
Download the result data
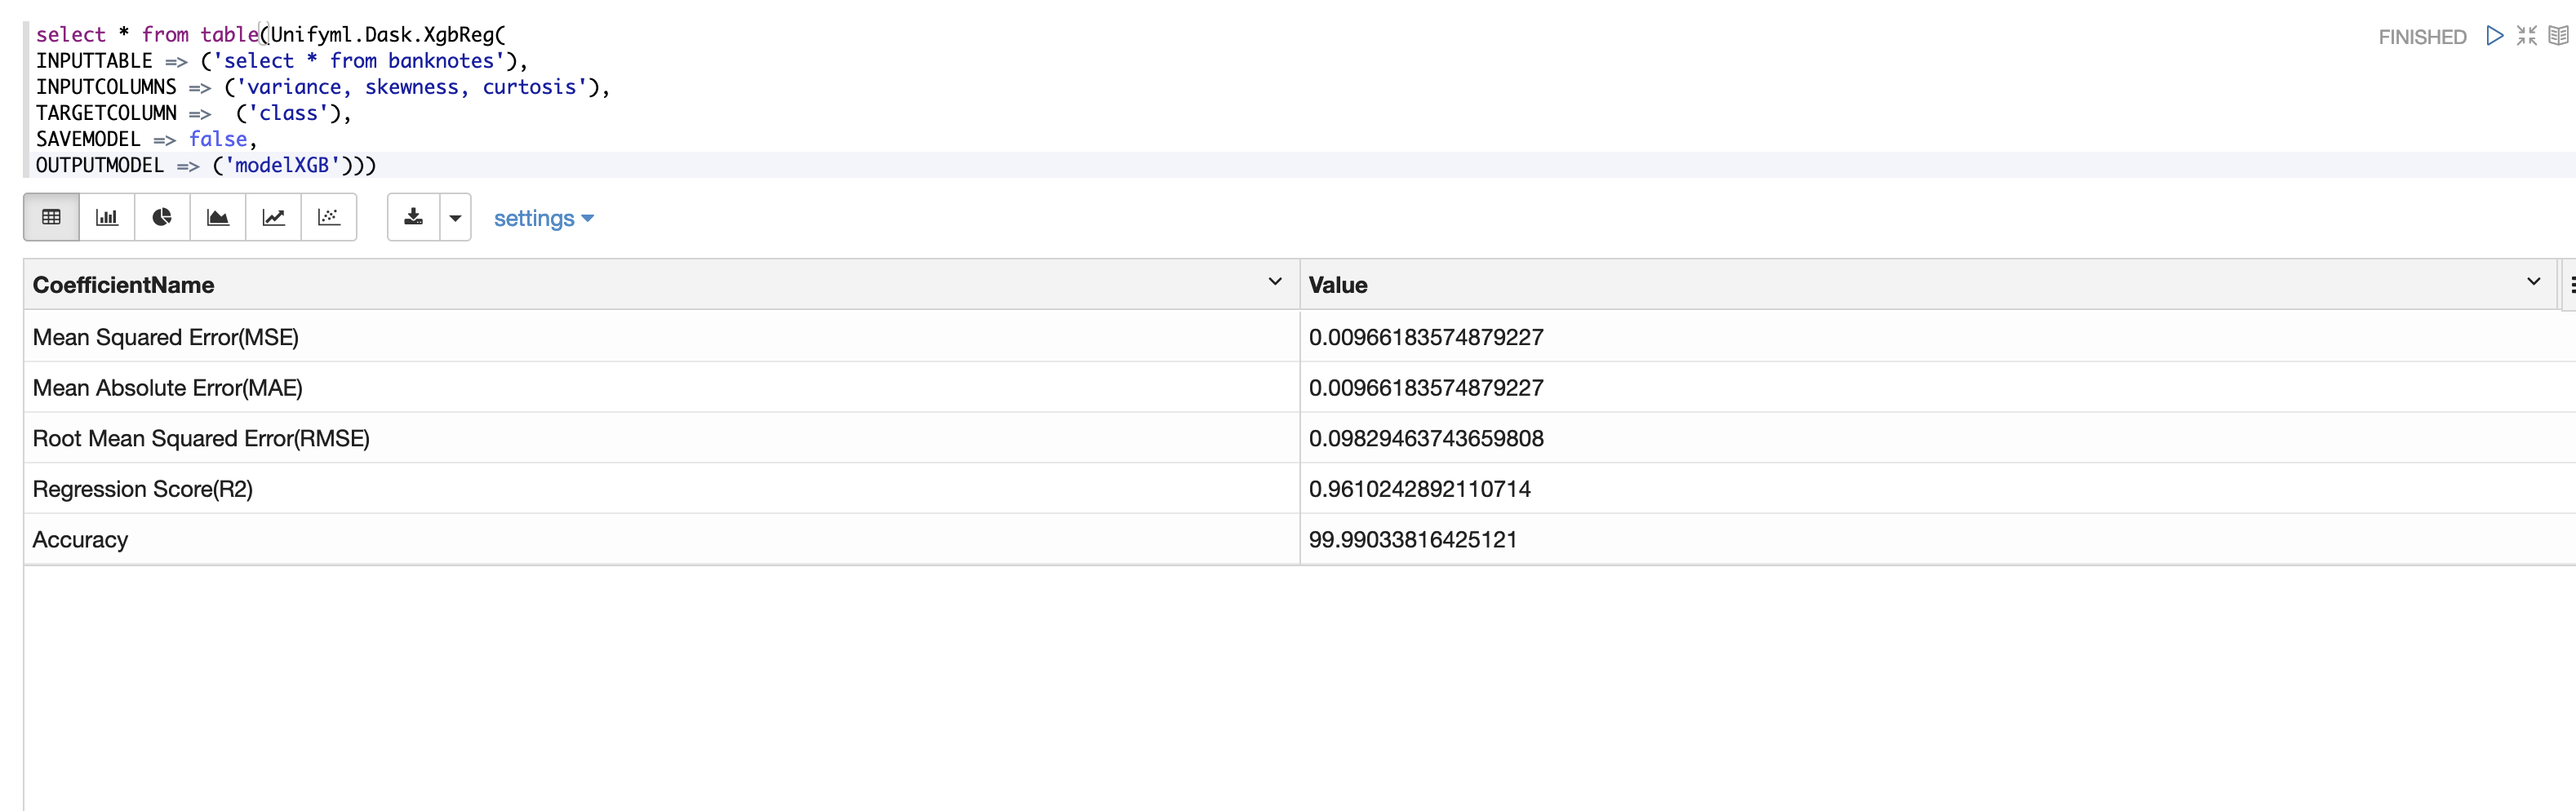414,217
